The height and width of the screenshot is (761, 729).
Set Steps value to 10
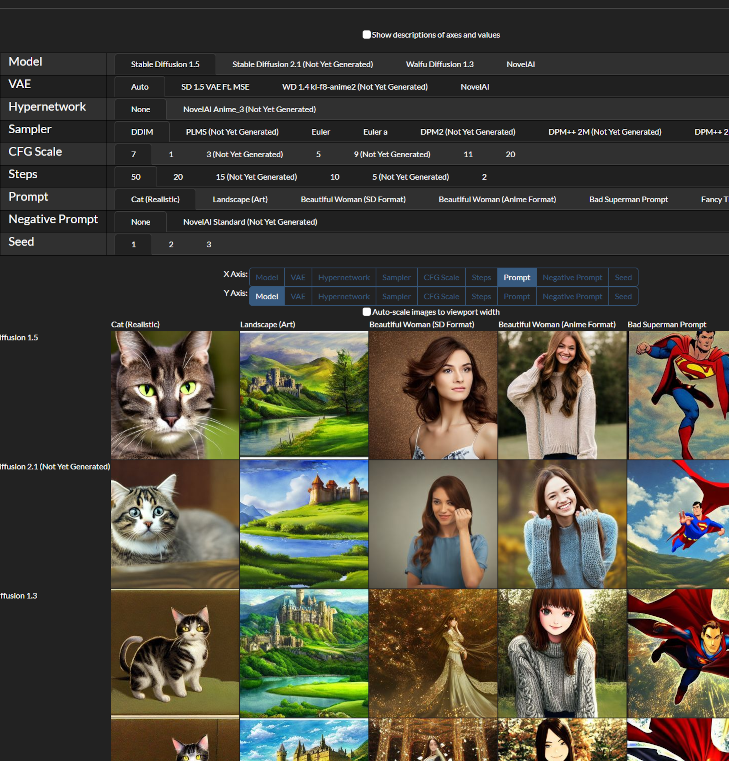335,177
